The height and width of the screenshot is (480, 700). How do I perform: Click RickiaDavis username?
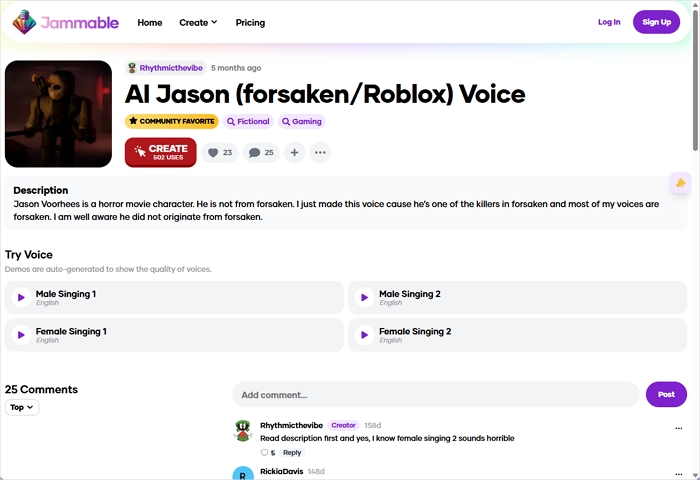coord(282,472)
